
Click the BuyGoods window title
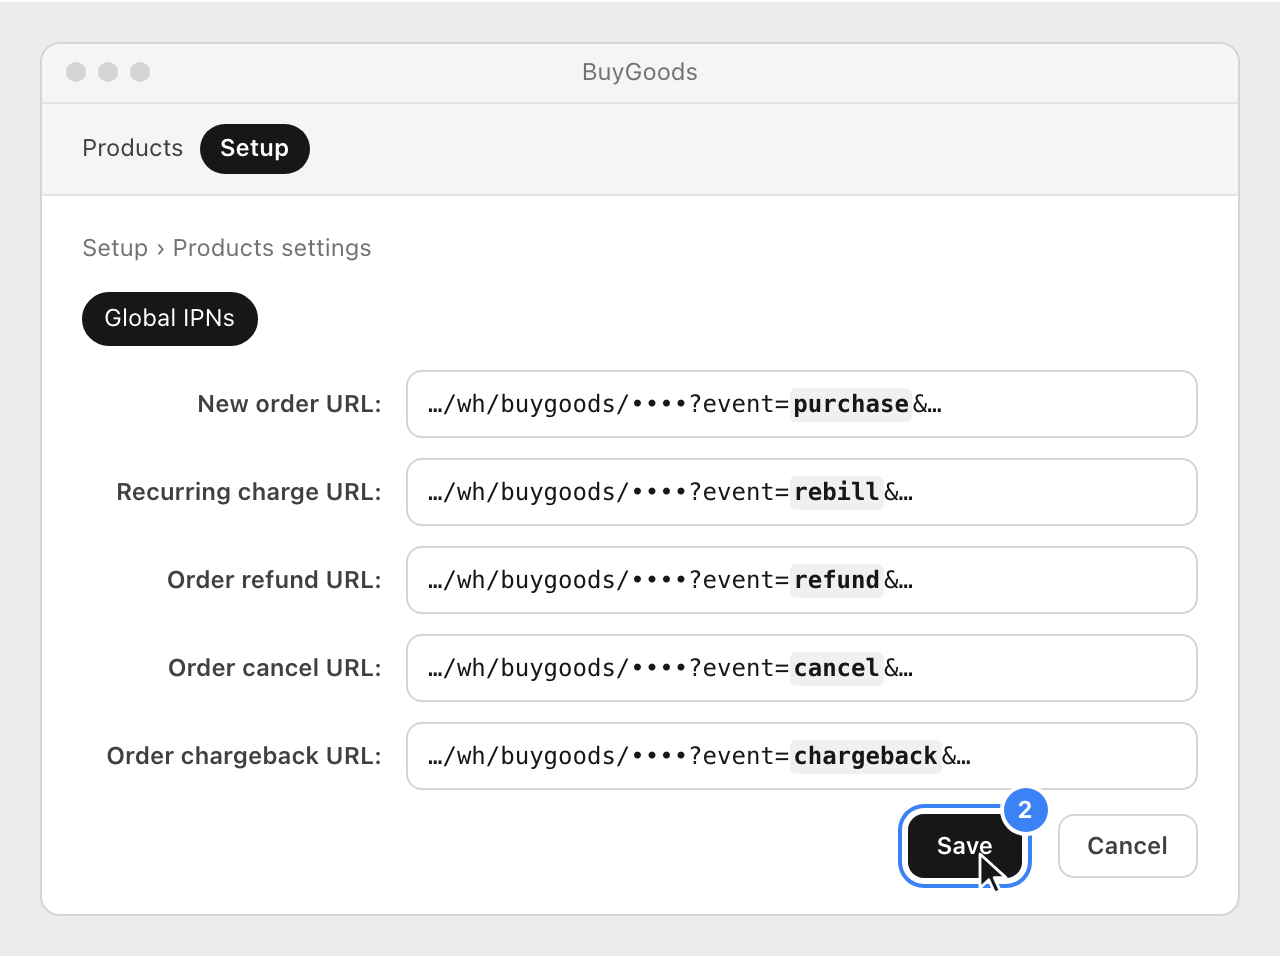coord(640,72)
